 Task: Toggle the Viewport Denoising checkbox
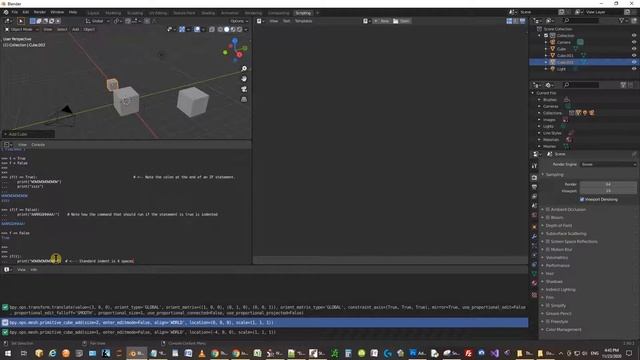pos(582,199)
